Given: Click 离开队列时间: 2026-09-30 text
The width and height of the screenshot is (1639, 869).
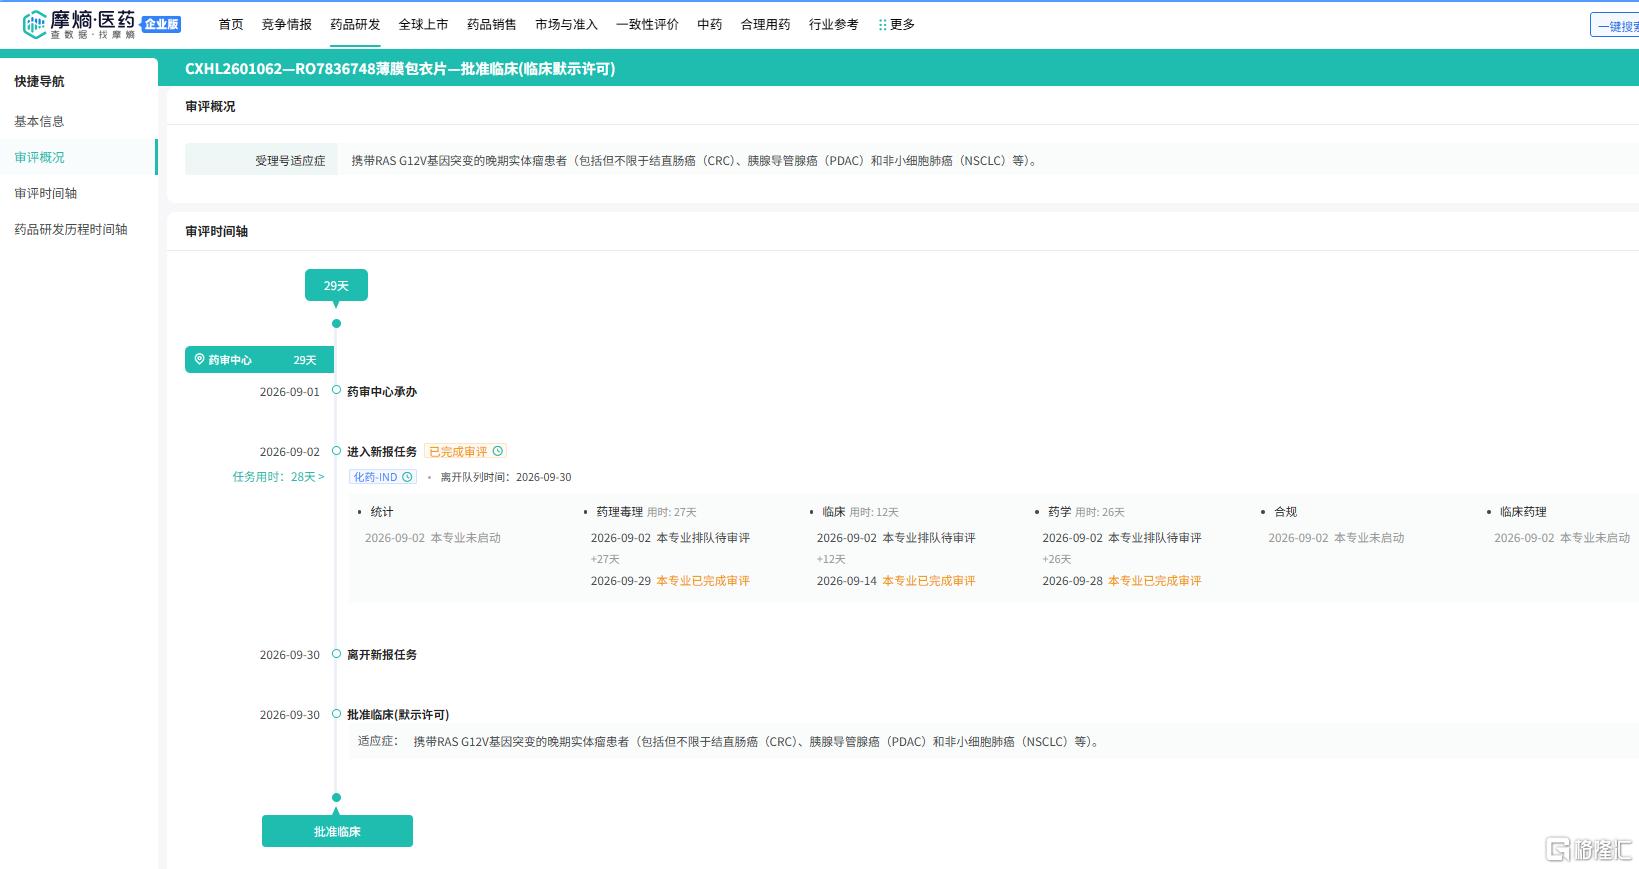Looking at the screenshot, I should pyautogui.click(x=506, y=478).
